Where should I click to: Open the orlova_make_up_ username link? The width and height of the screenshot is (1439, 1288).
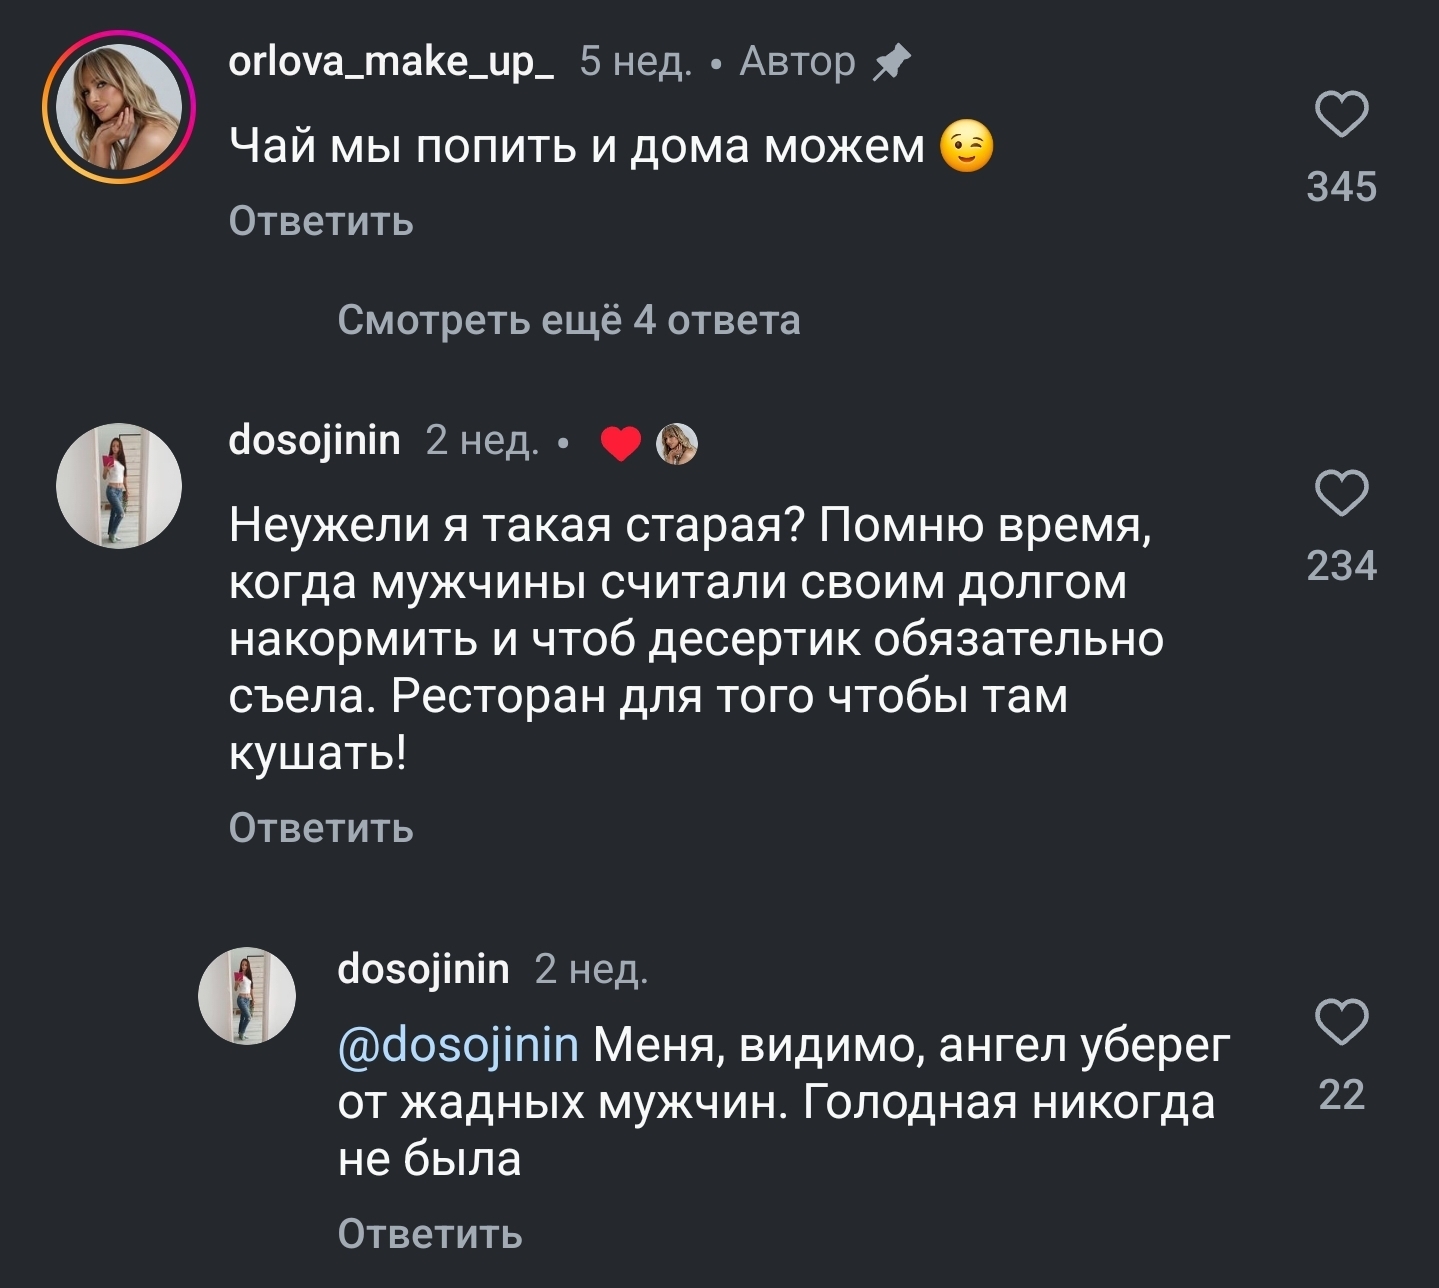[391, 63]
